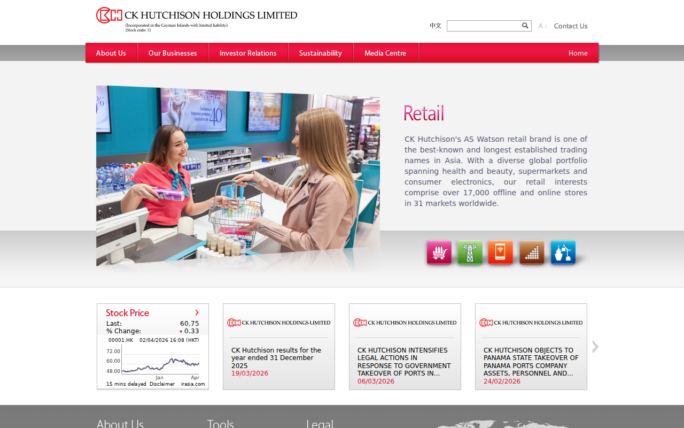
Task: Select the brown Finance & Investments steps icon
Action: (532, 253)
